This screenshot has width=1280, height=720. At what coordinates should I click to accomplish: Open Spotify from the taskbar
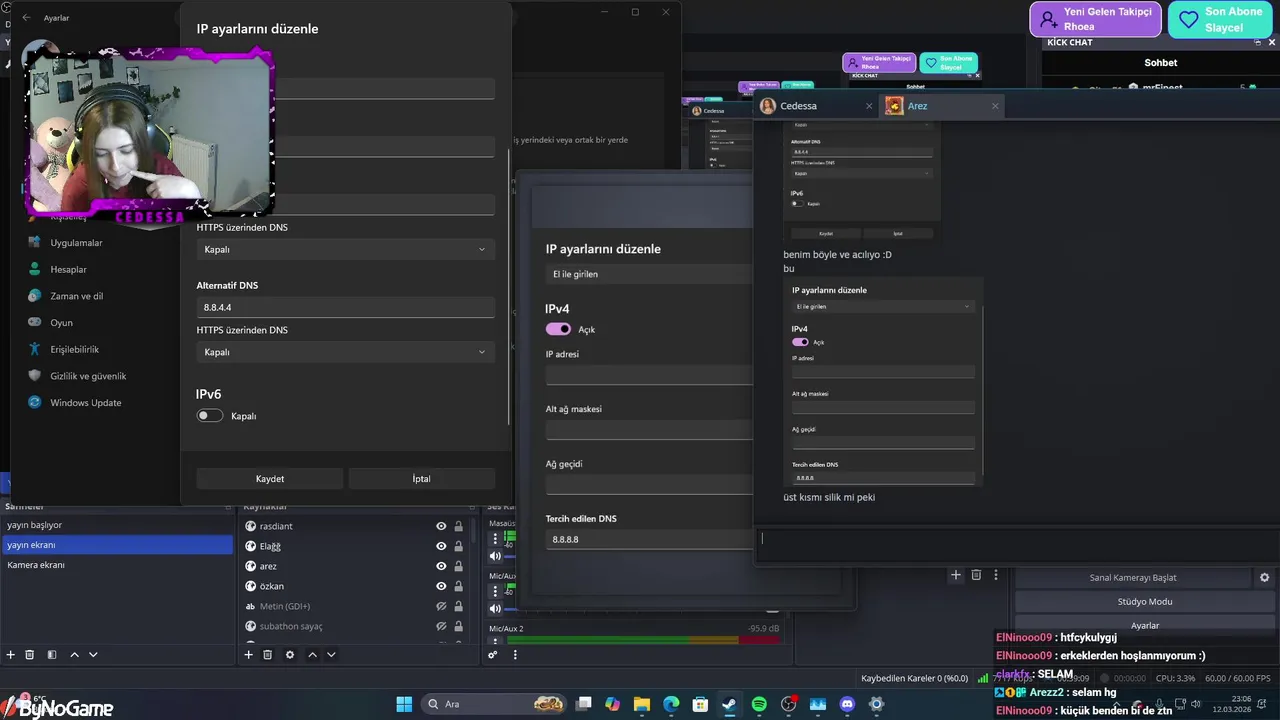(x=759, y=704)
